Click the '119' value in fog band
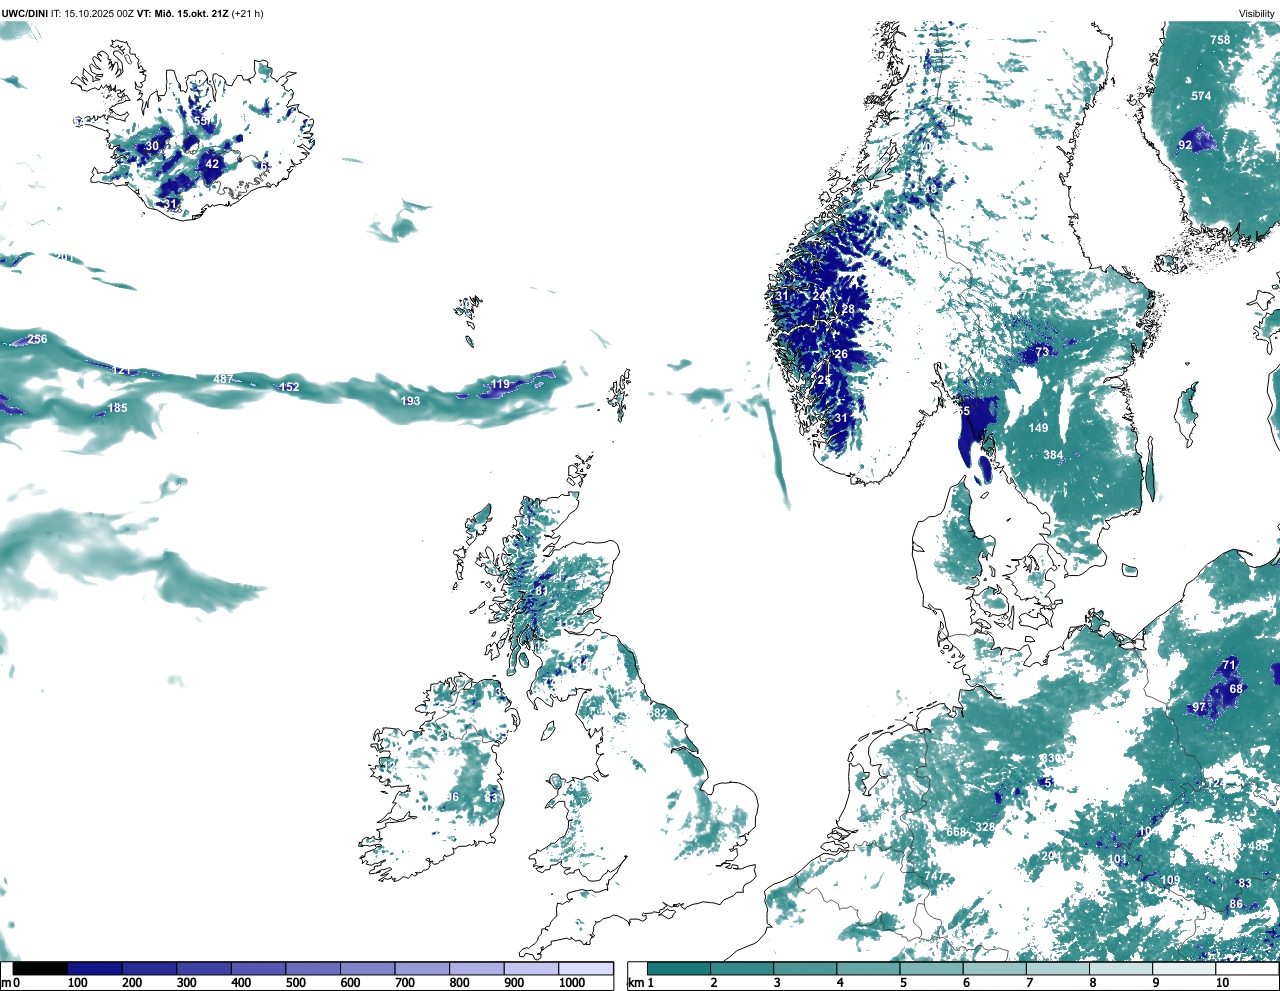The image size is (1280, 991). (x=500, y=384)
